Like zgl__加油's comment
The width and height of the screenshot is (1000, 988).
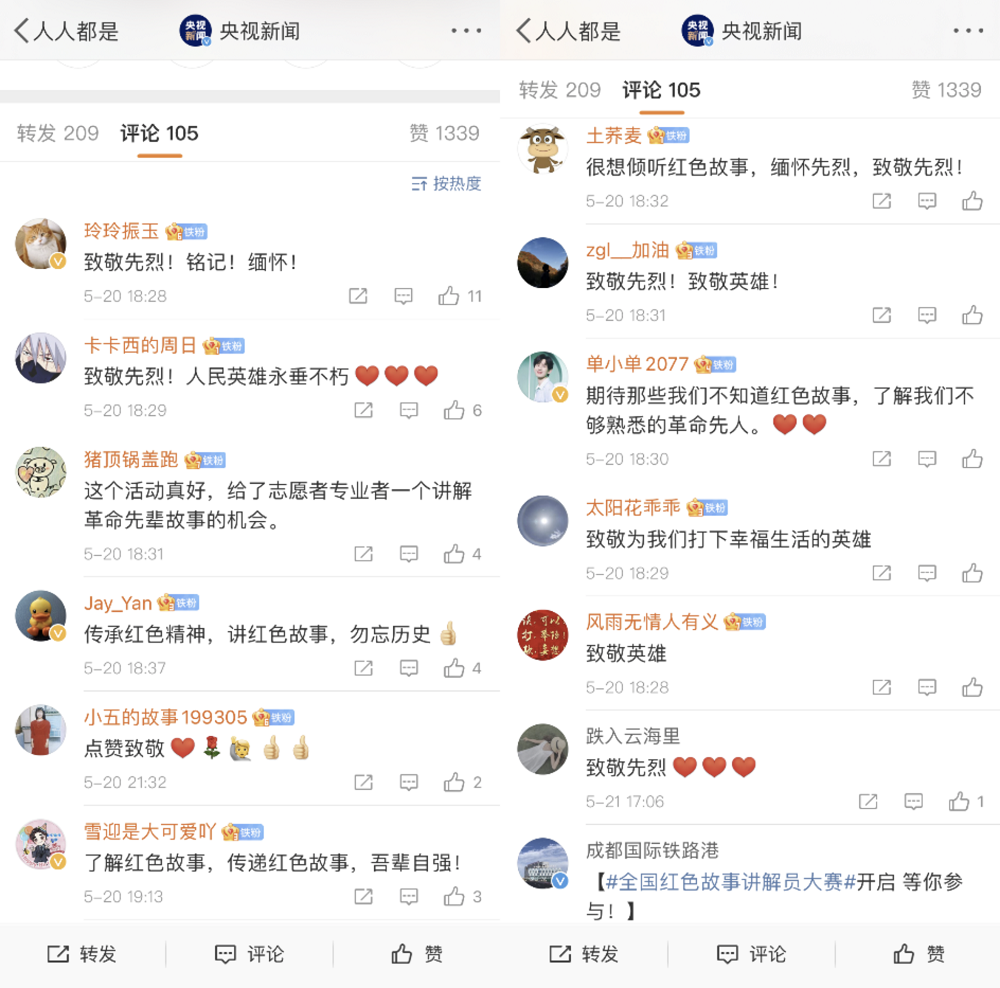coord(972,315)
